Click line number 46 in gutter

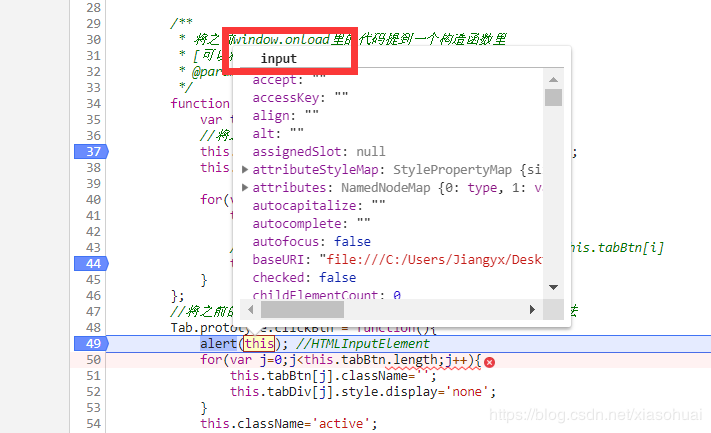93,296
